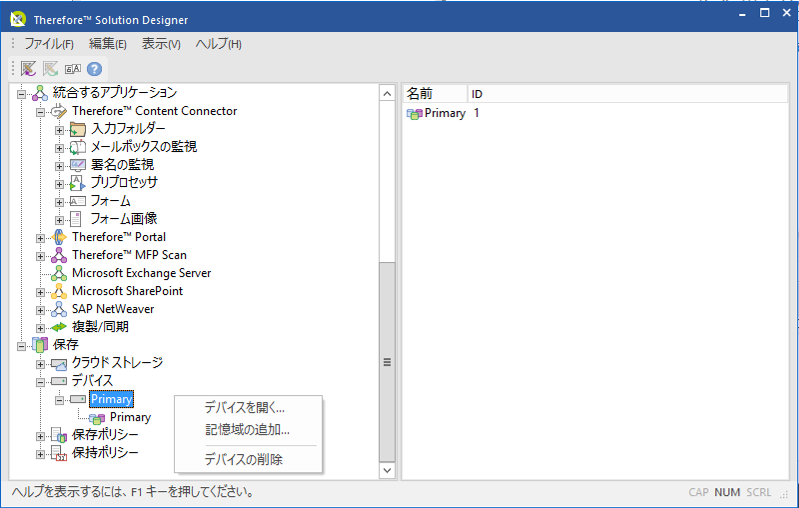Click the 署名の監視 icon
799x508 pixels.
[x=77, y=165]
